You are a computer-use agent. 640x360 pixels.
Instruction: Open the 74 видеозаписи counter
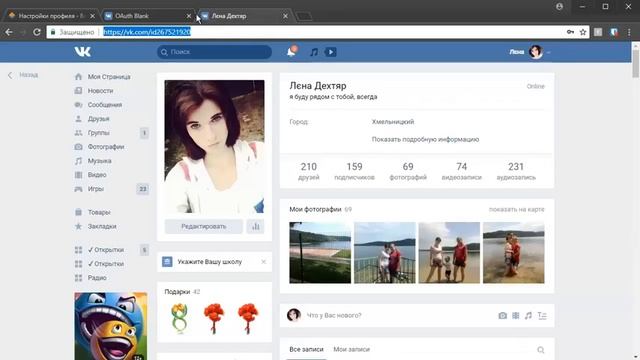coord(462,171)
